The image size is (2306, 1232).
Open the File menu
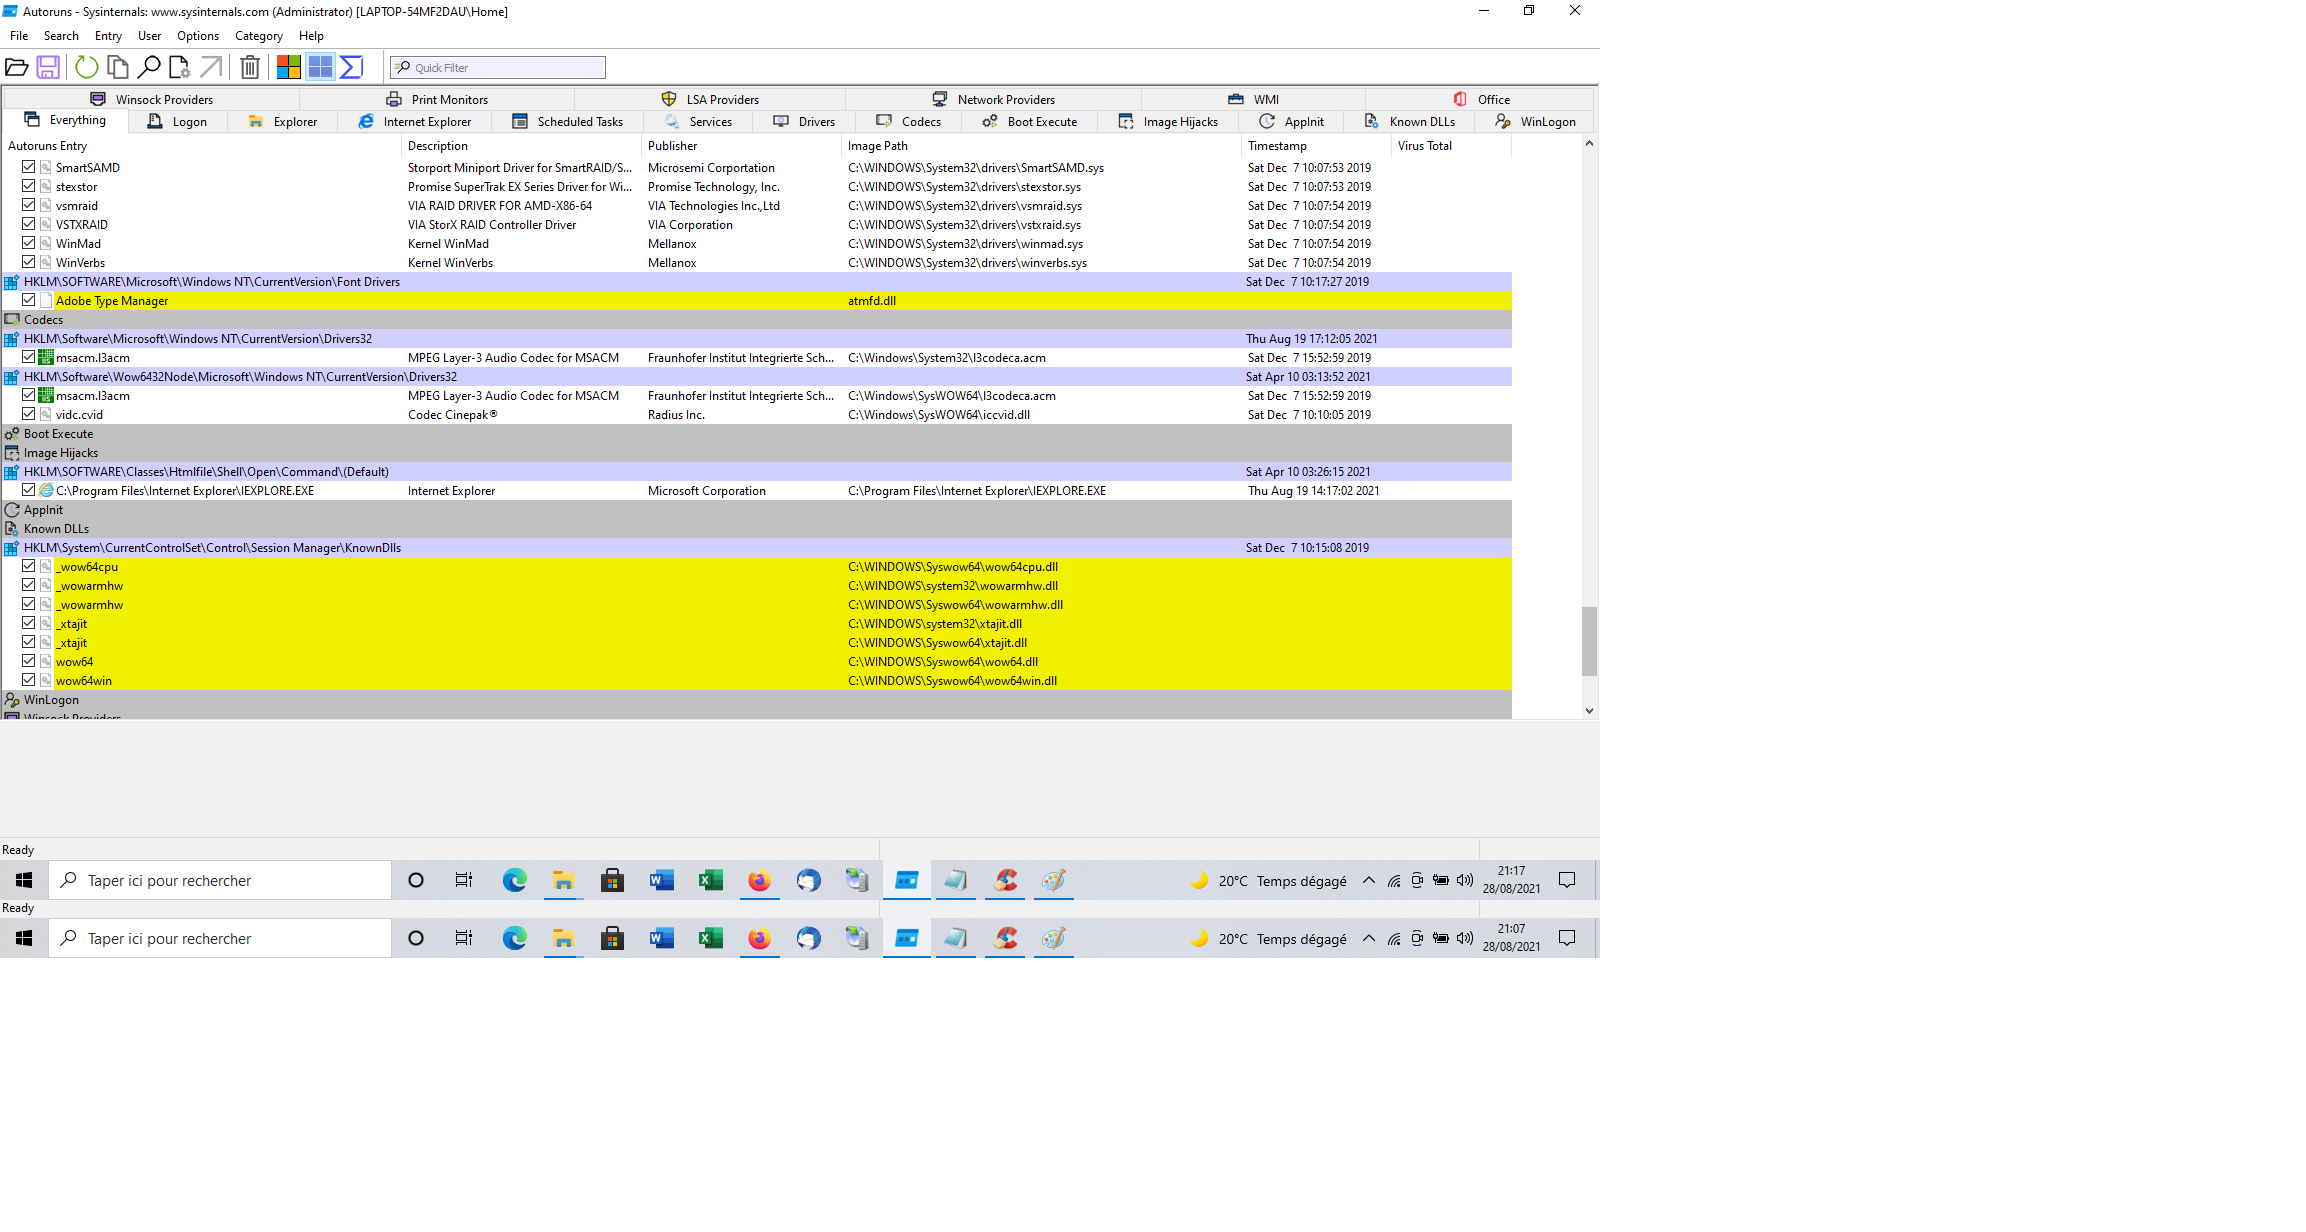point(19,35)
